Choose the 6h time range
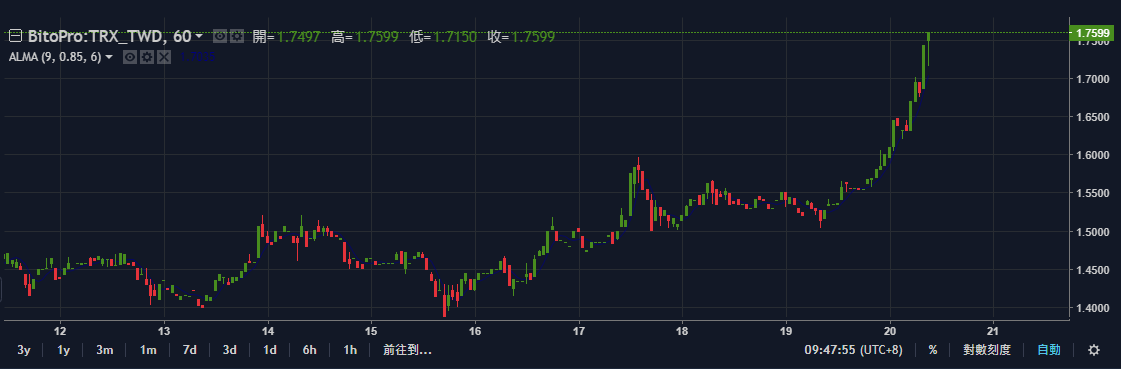The height and width of the screenshot is (369, 1121). pos(310,350)
